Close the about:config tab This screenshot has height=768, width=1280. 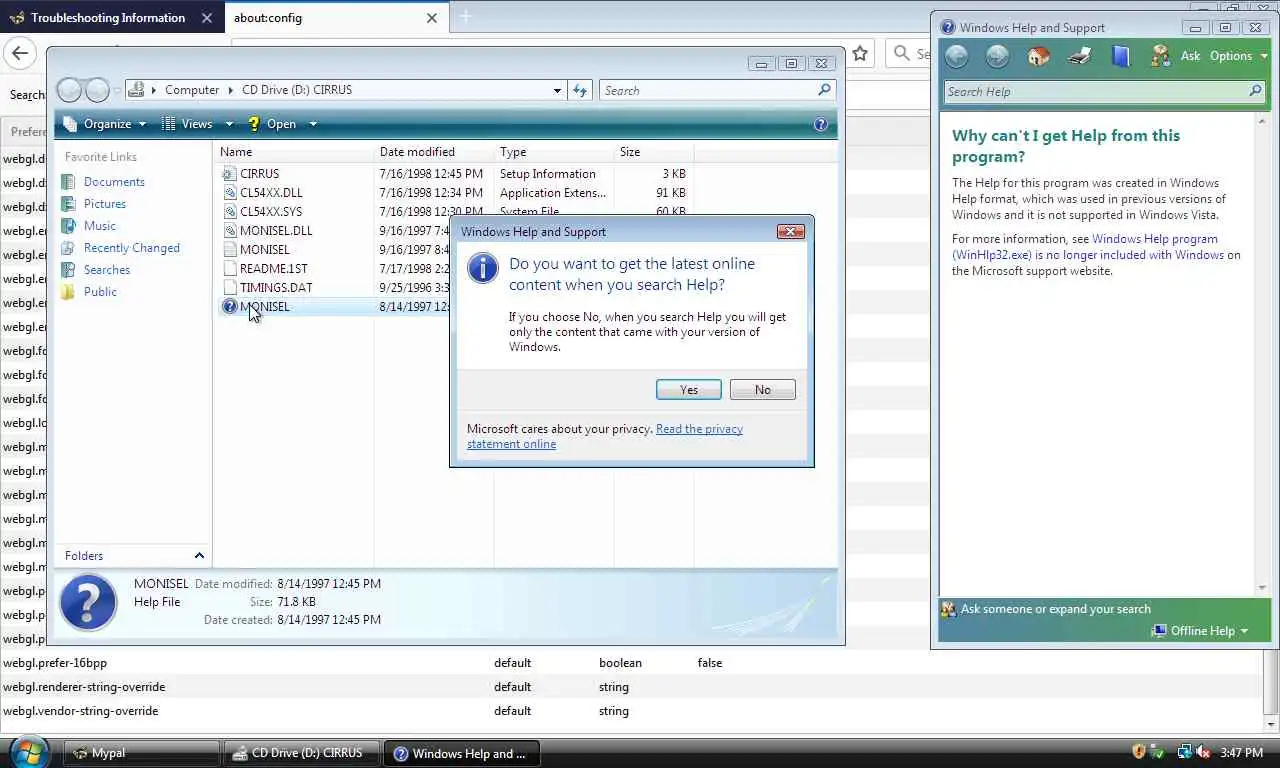tap(432, 18)
